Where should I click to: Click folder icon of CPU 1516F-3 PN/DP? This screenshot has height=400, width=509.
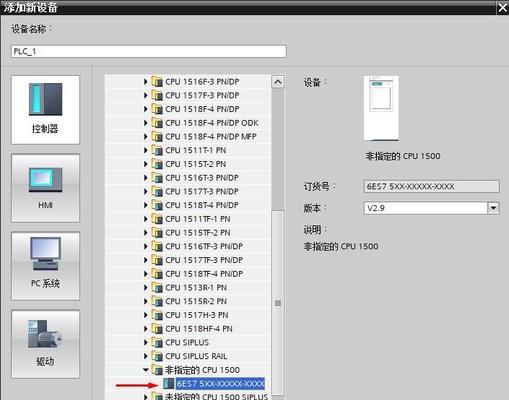tap(157, 81)
